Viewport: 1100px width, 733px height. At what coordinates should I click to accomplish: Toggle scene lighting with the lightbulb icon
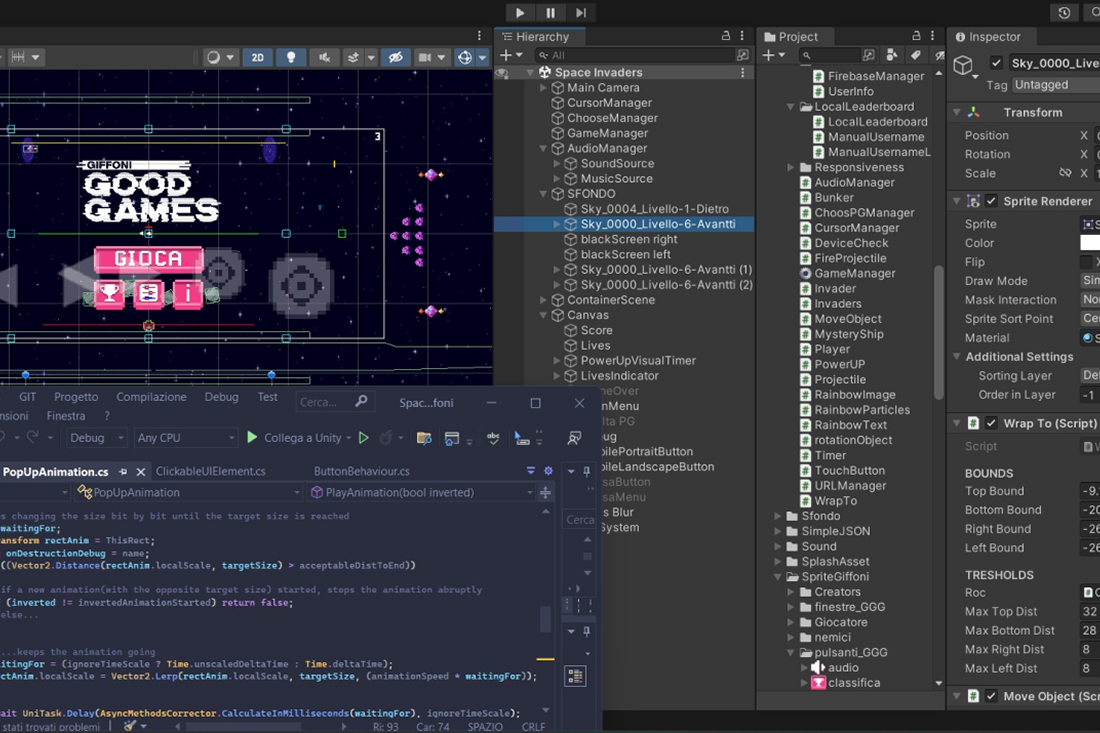tap(291, 58)
